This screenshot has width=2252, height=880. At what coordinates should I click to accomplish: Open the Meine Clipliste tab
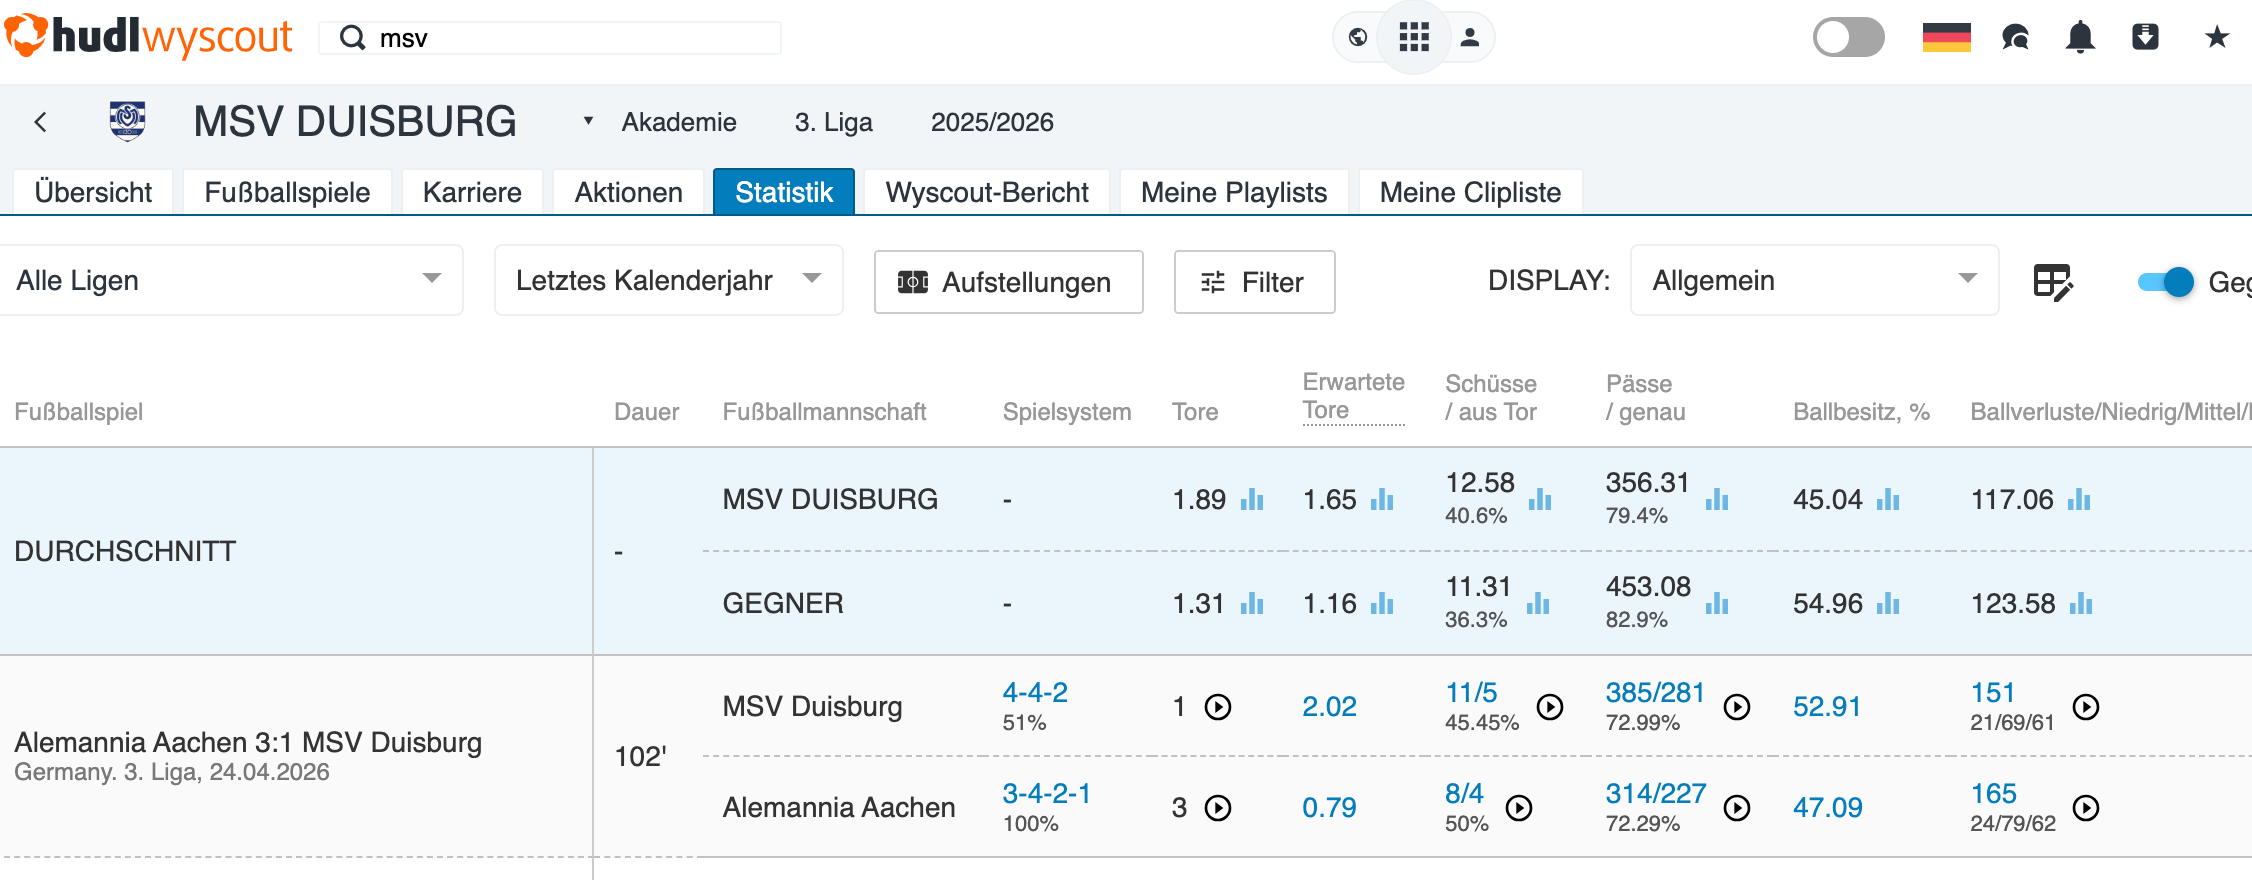1470,192
